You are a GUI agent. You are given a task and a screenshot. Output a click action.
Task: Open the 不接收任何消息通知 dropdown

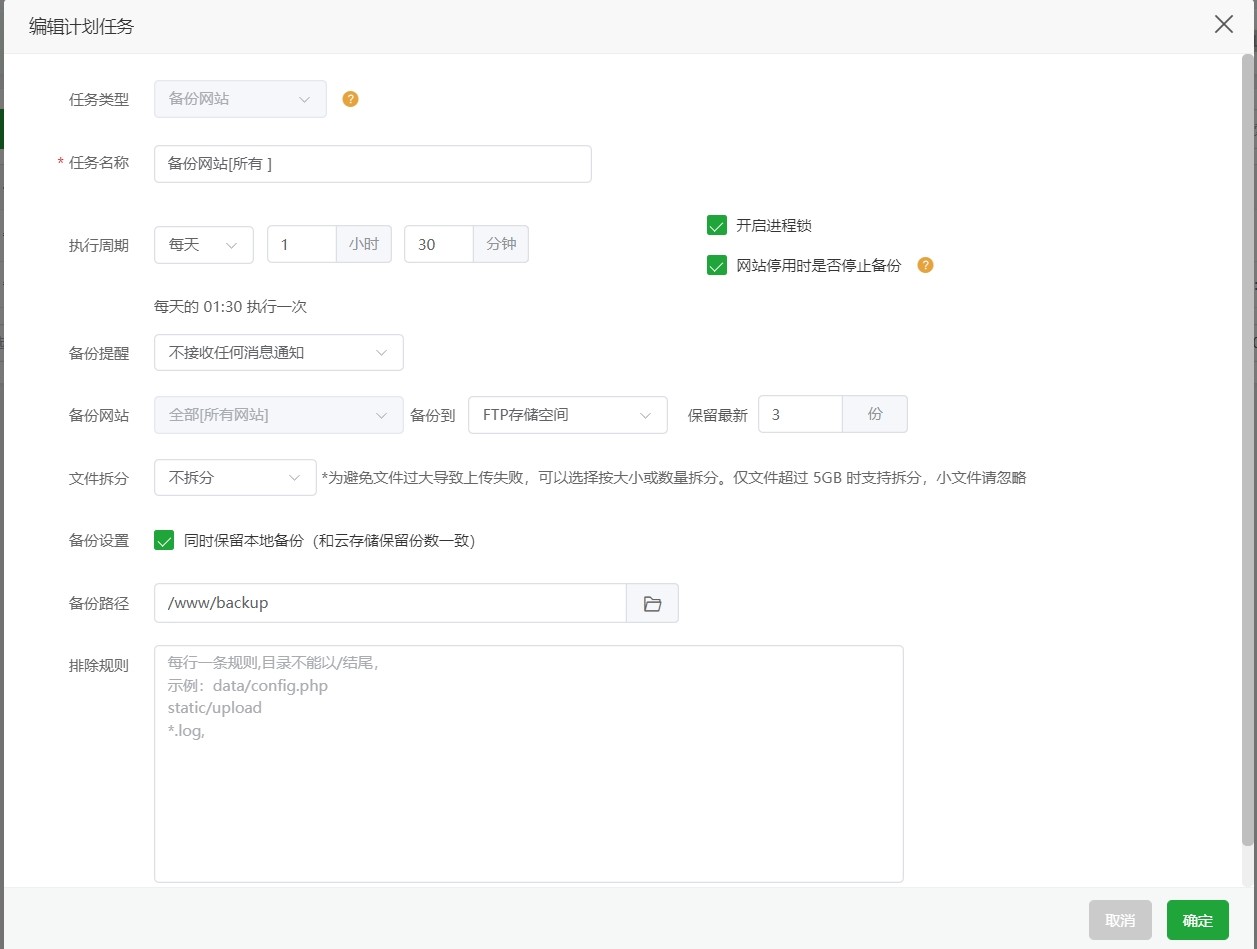click(x=279, y=352)
